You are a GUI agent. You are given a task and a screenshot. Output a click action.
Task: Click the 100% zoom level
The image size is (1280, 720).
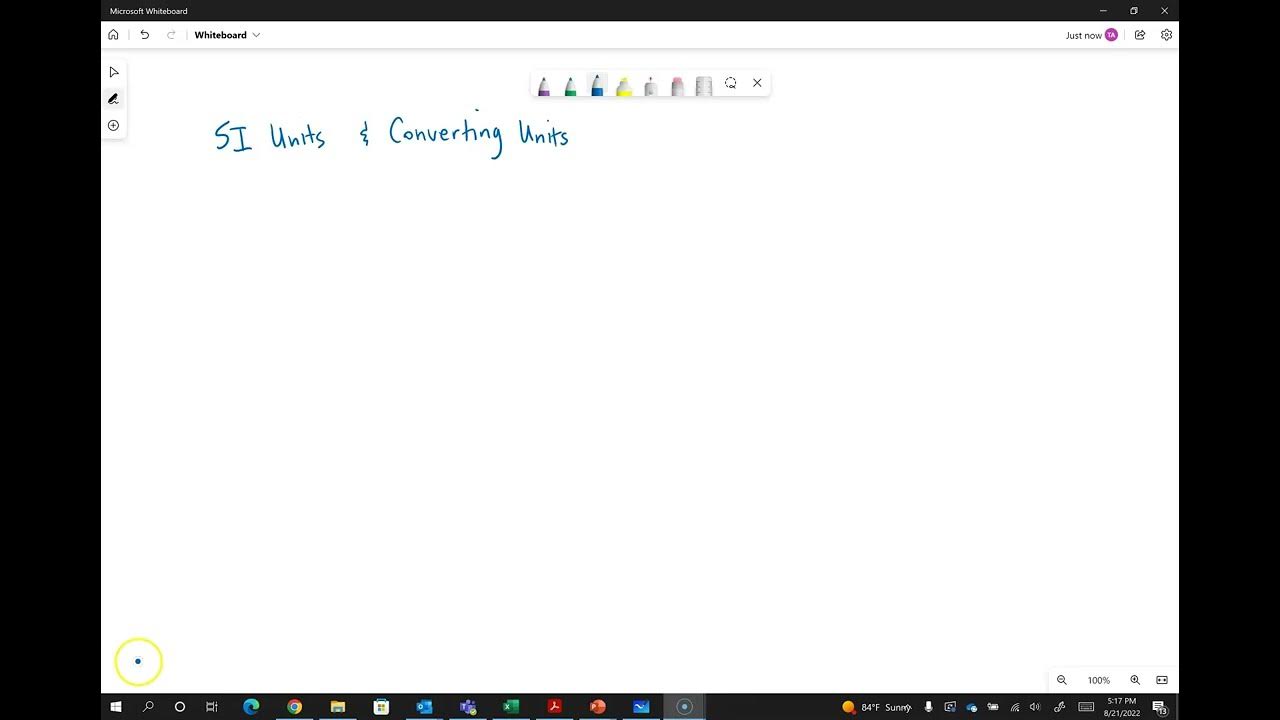coord(1098,680)
